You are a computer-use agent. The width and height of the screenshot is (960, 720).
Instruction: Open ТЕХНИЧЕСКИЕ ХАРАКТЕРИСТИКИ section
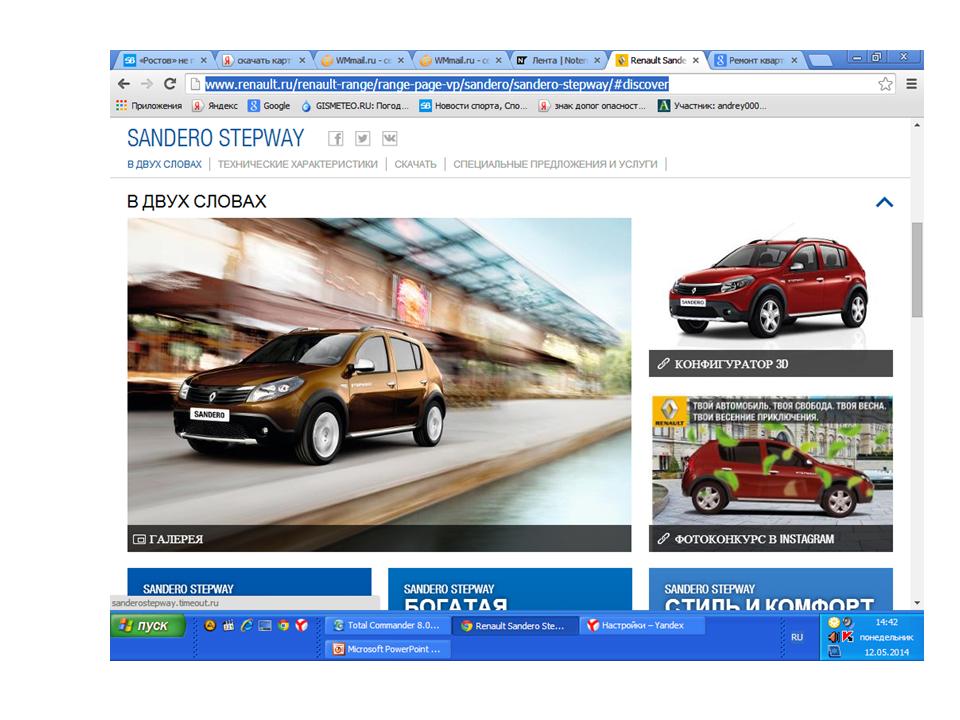coord(298,164)
